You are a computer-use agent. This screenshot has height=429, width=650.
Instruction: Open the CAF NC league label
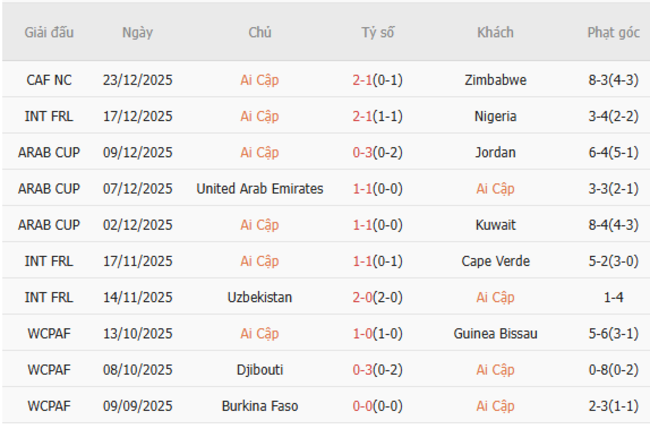click(x=49, y=80)
